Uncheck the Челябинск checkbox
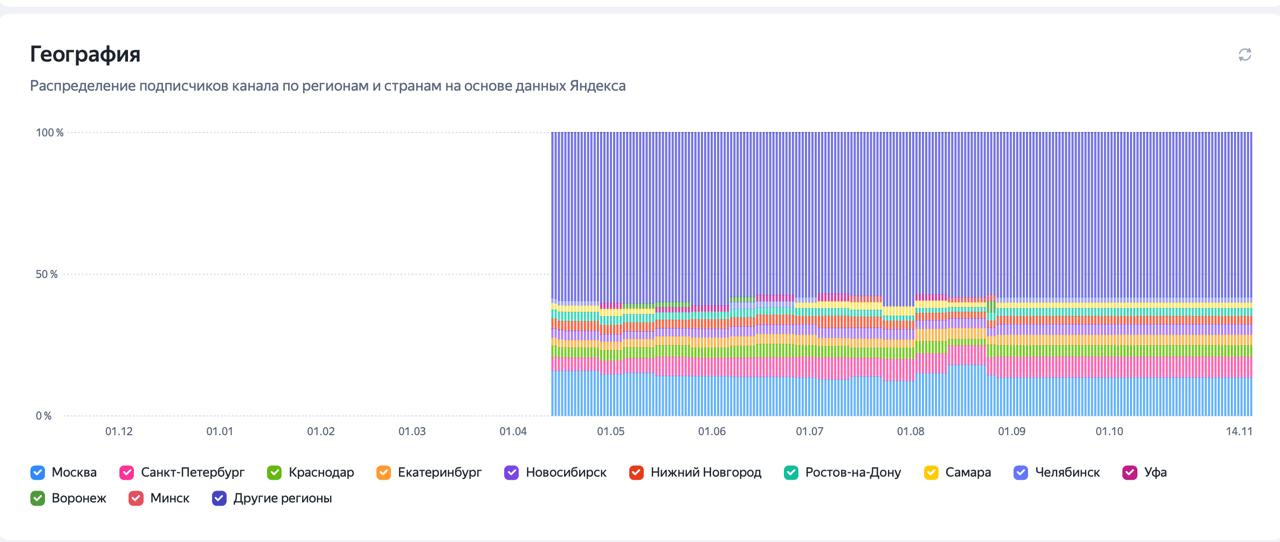The height and width of the screenshot is (542, 1280). tap(1021, 472)
